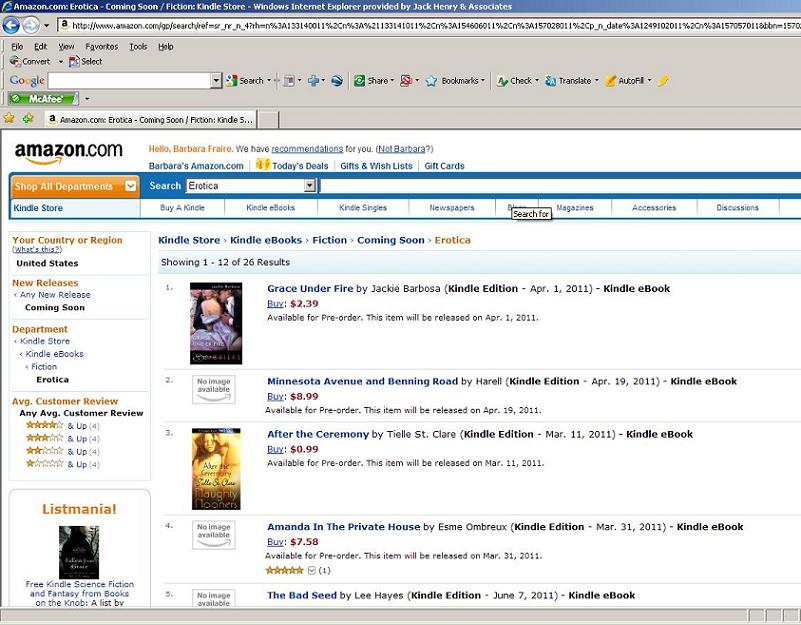The height and width of the screenshot is (625, 801).
Task: Open the recommendations link
Action: pyautogui.click(x=307, y=149)
